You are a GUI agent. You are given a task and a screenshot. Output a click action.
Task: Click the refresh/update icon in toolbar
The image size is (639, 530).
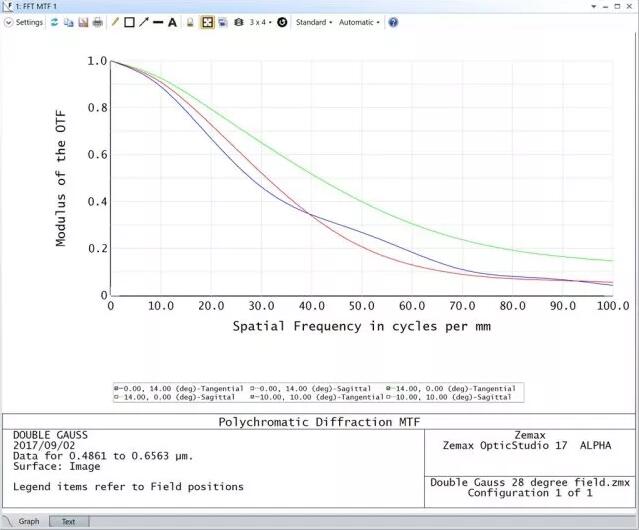(54, 22)
